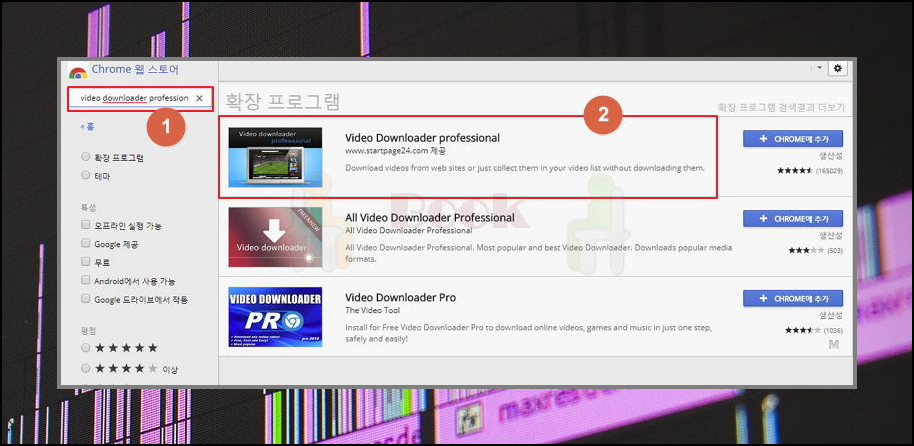This screenshot has width=914, height=446.
Task: Select the five star rating filter
Action: coord(86,348)
